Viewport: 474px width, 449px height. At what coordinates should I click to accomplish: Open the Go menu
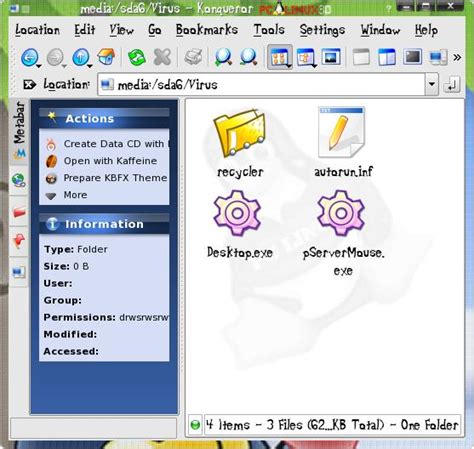click(155, 30)
